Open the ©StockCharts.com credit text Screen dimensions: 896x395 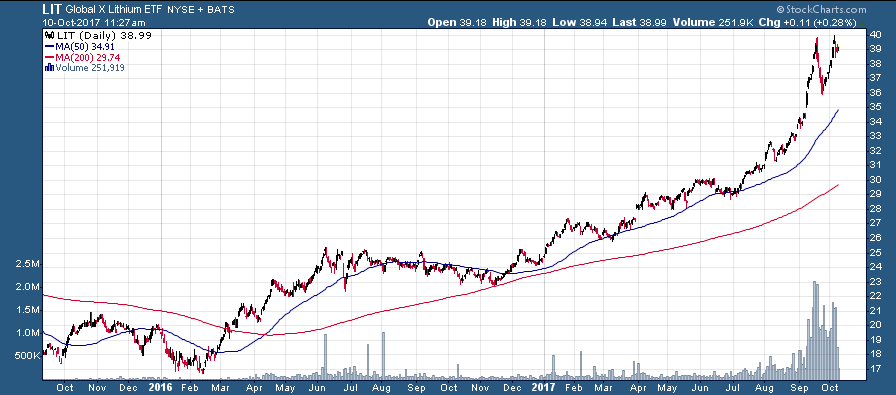(821, 10)
